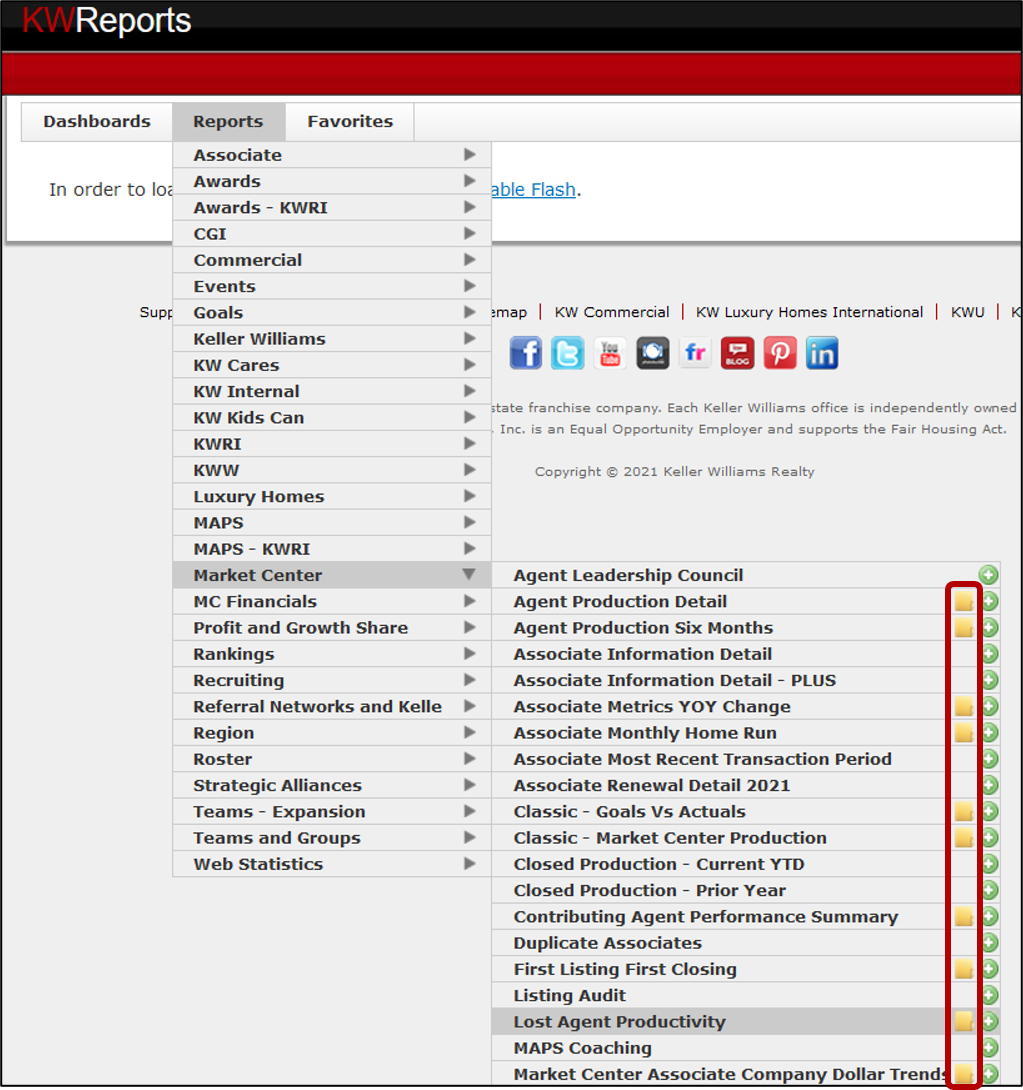Click green plus for Associate Renewal Detail 2021
This screenshot has height=1090, width=1023.
point(990,786)
